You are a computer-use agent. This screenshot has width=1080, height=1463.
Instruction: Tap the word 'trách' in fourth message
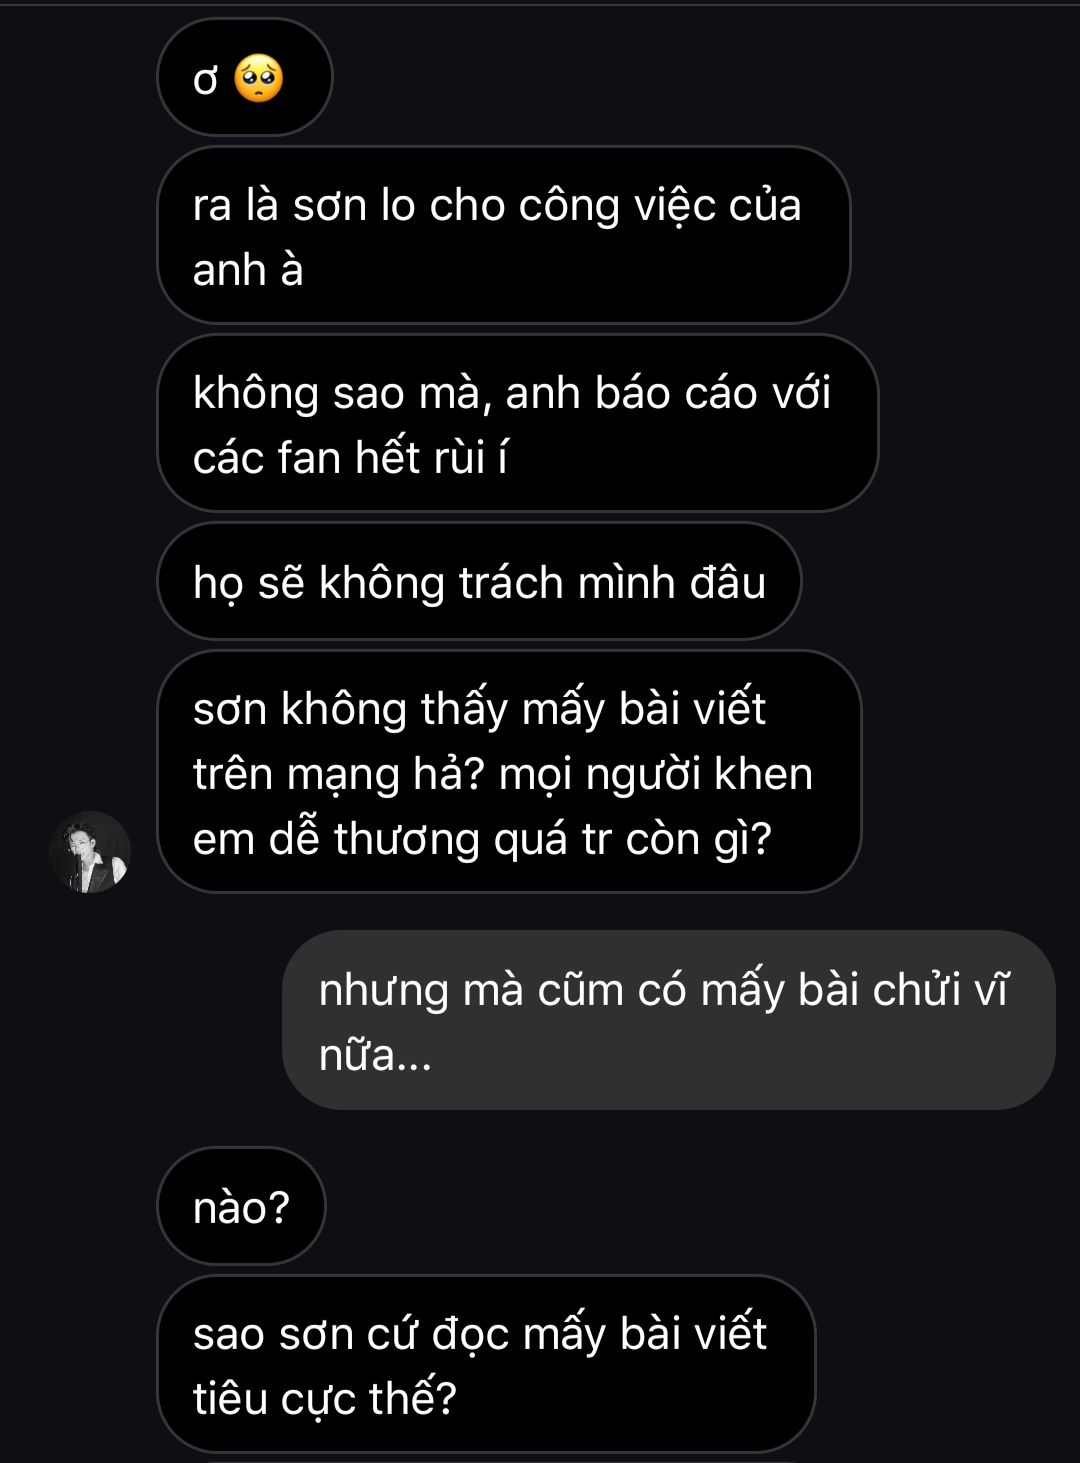point(511,582)
